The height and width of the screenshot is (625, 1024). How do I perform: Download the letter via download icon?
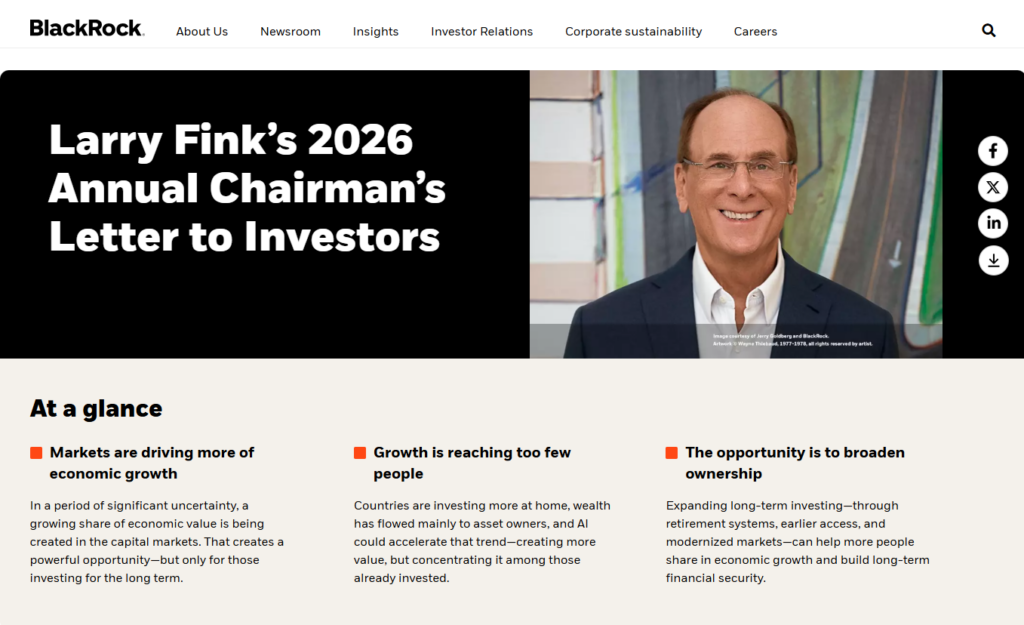pos(993,260)
